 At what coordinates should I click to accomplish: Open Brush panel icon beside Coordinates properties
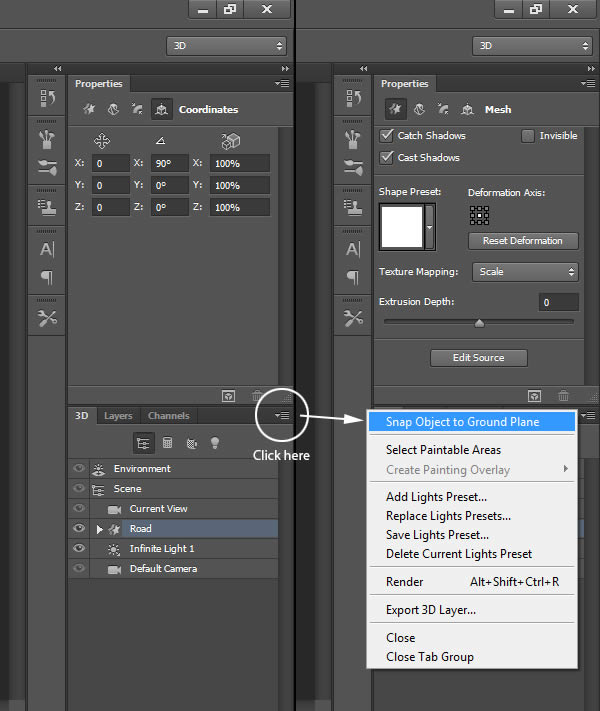47,167
